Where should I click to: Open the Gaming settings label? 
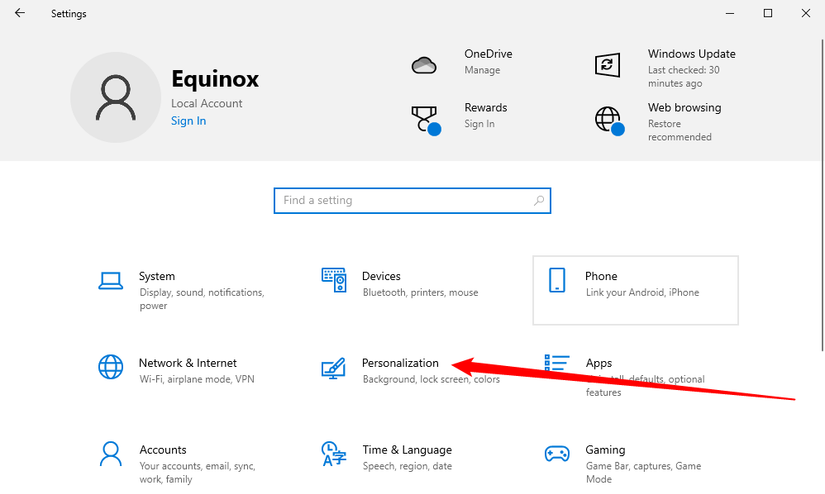pos(605,450)
